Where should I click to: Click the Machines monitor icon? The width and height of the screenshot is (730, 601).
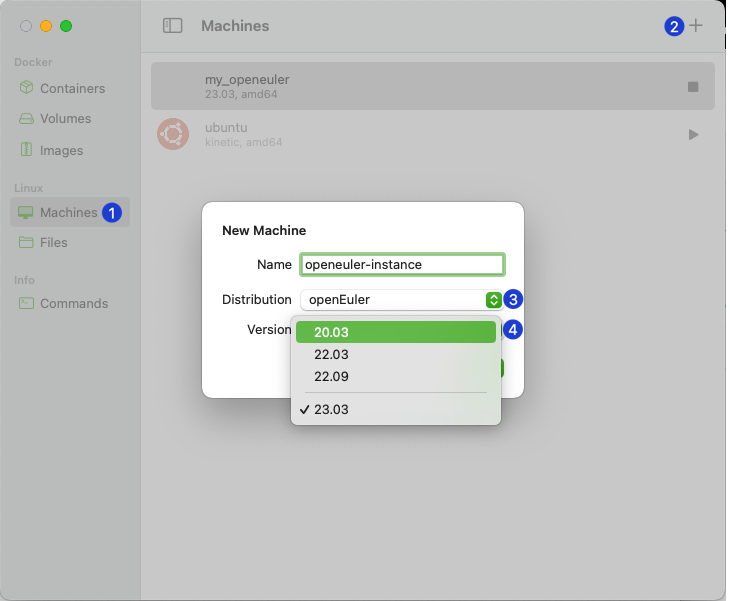point(26,213)
